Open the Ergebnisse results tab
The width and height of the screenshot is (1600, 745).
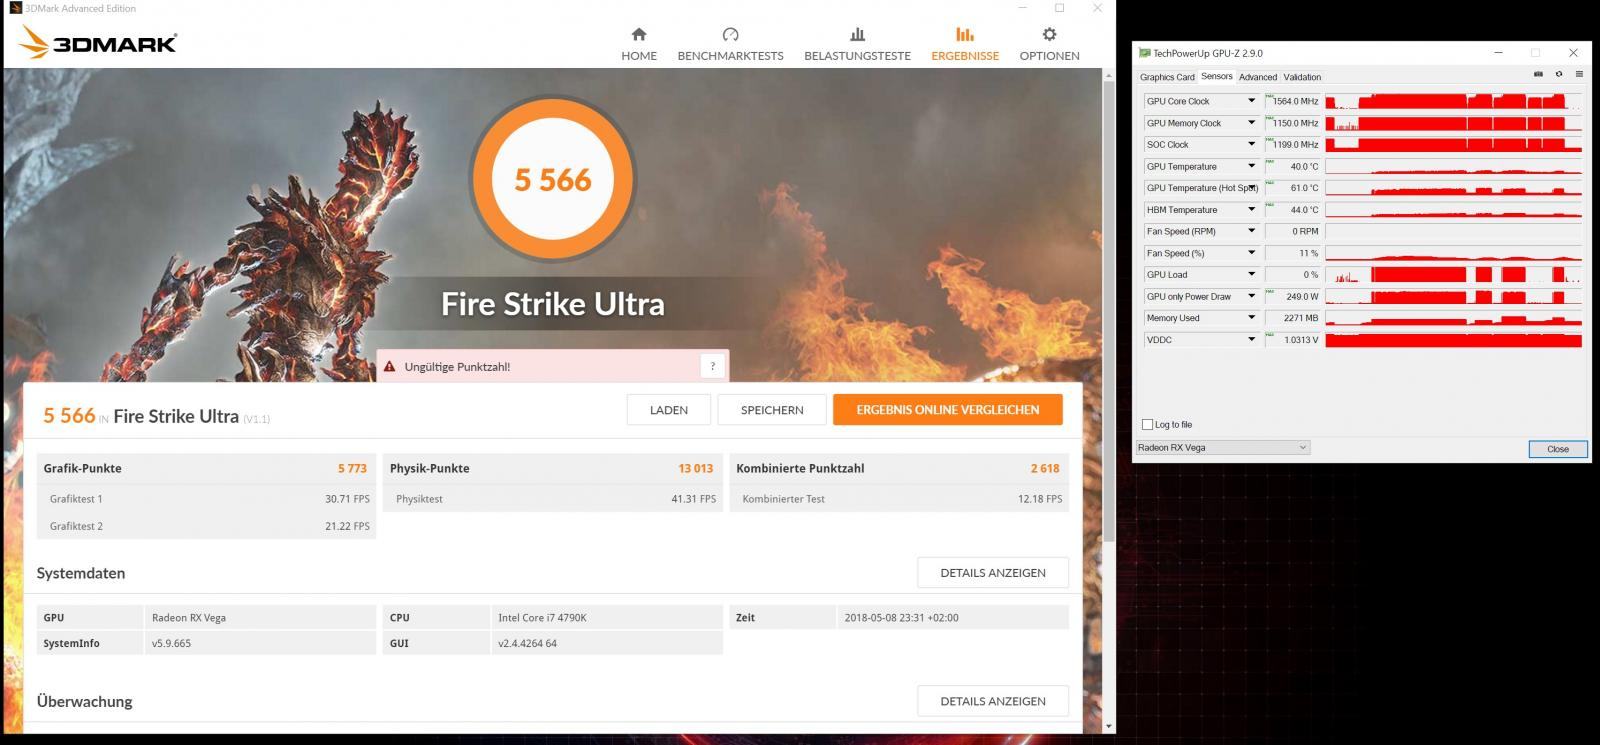965,45
